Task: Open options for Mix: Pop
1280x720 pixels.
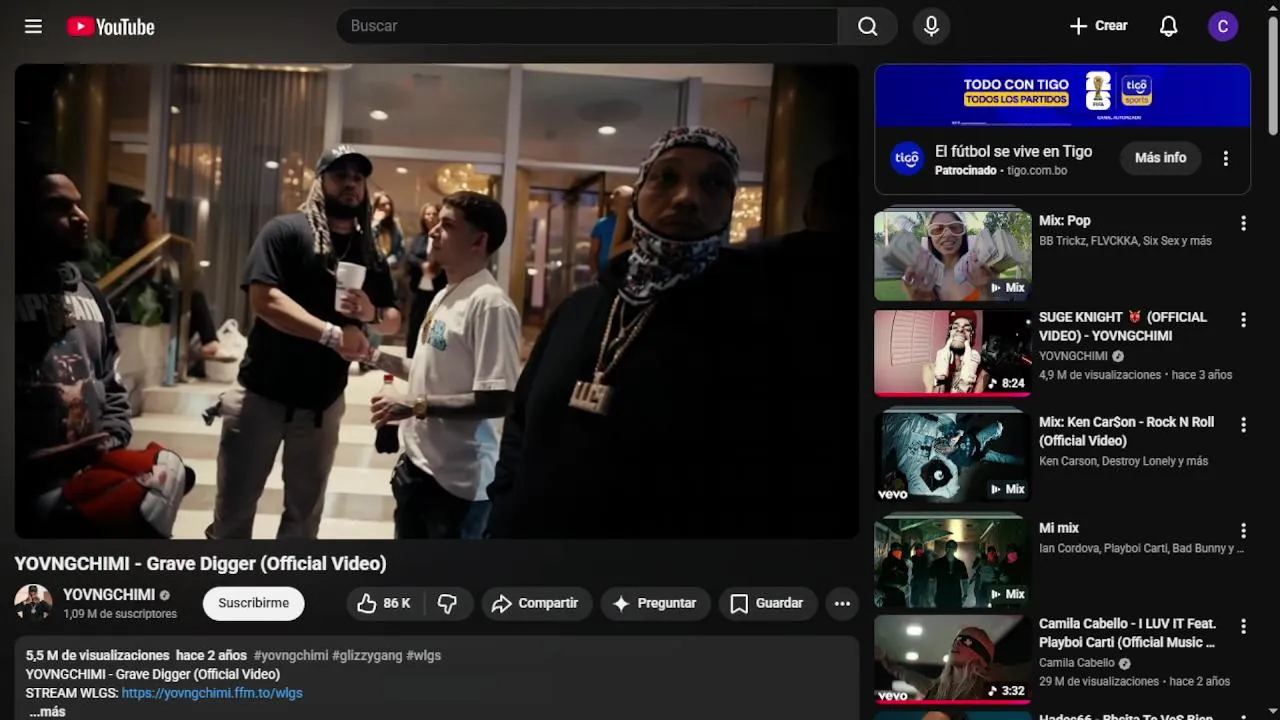Action: [x=1243, y=224]
